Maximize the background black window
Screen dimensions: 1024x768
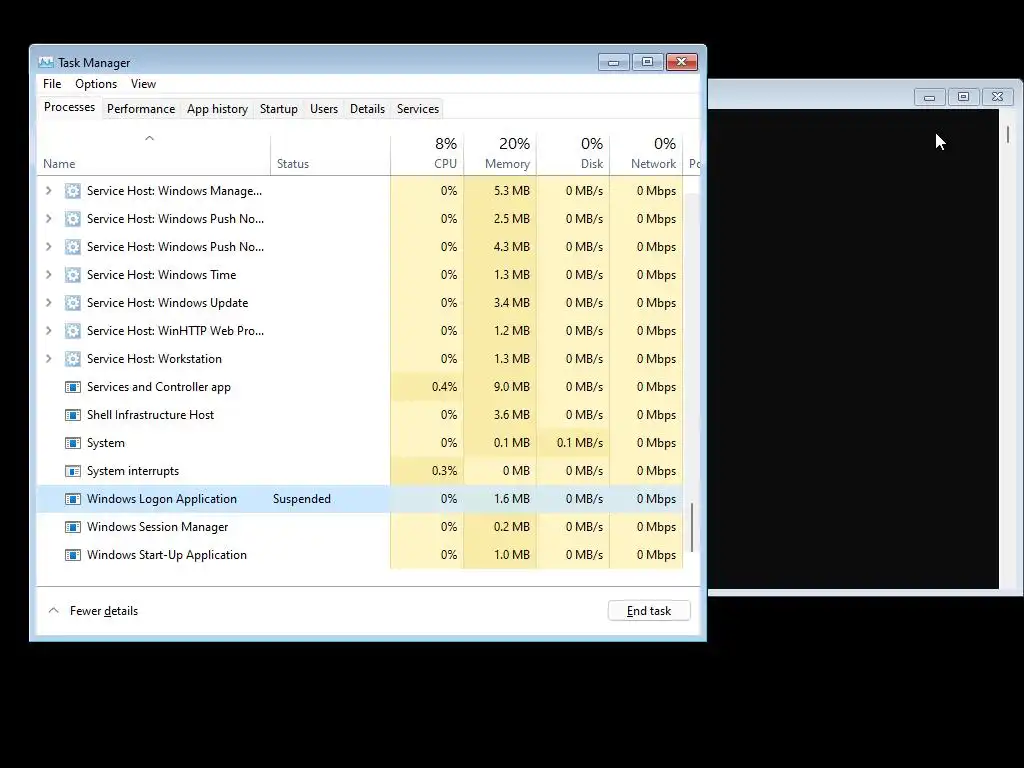(x=963, y=97)
